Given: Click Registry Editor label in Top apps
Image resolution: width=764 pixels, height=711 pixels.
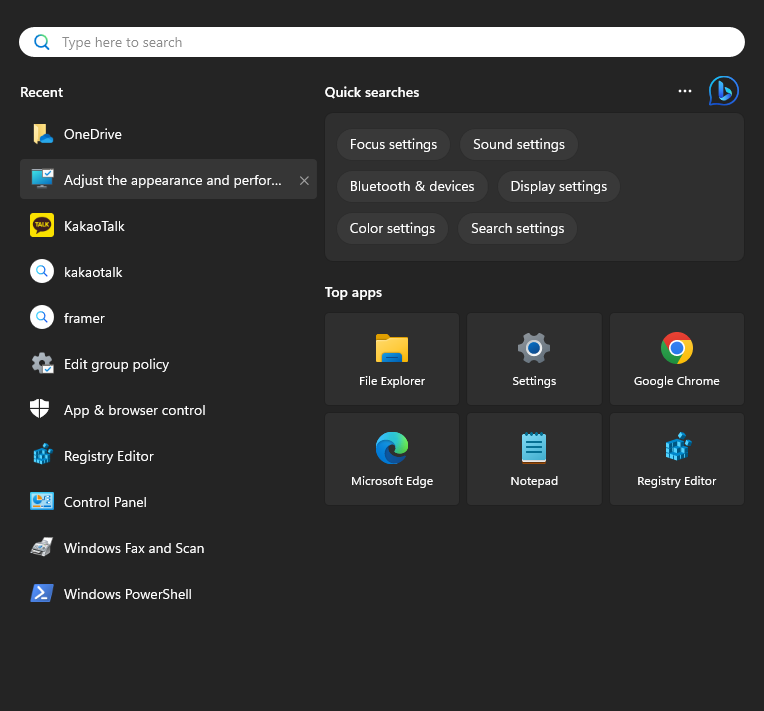Looking at the screenshot, I should click(677, 481).
